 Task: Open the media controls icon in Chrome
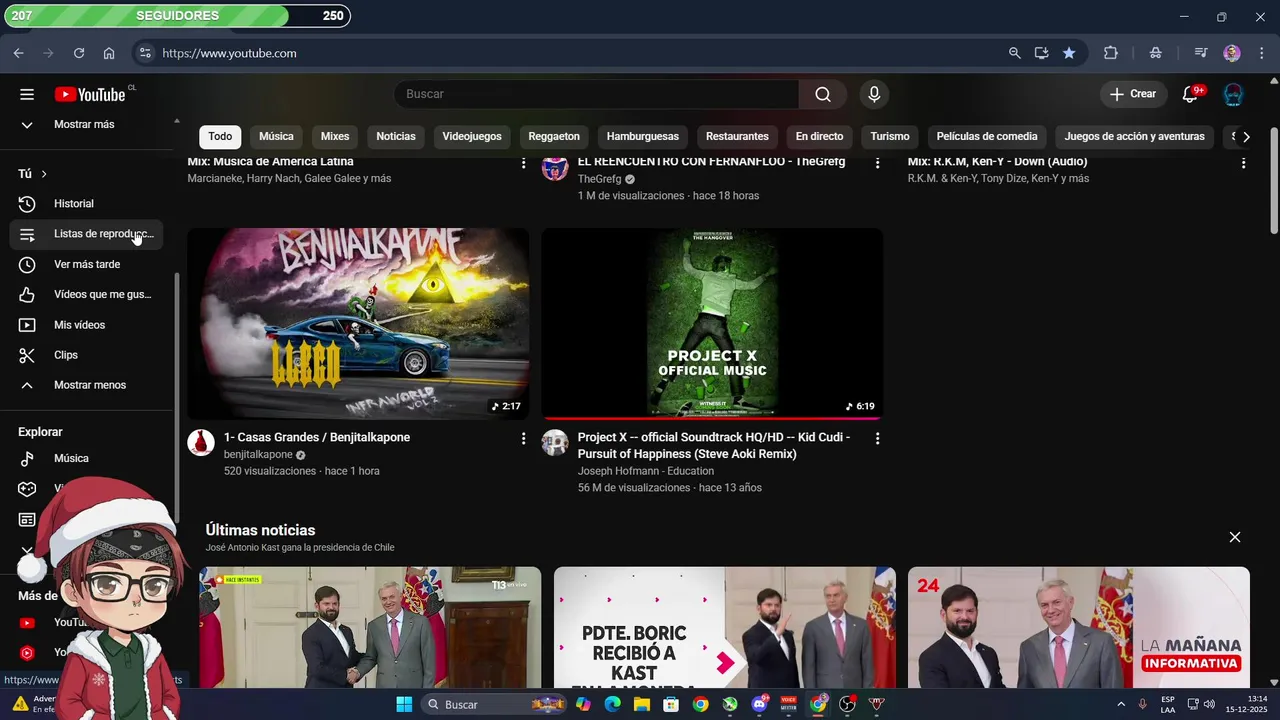[1201, 53]
